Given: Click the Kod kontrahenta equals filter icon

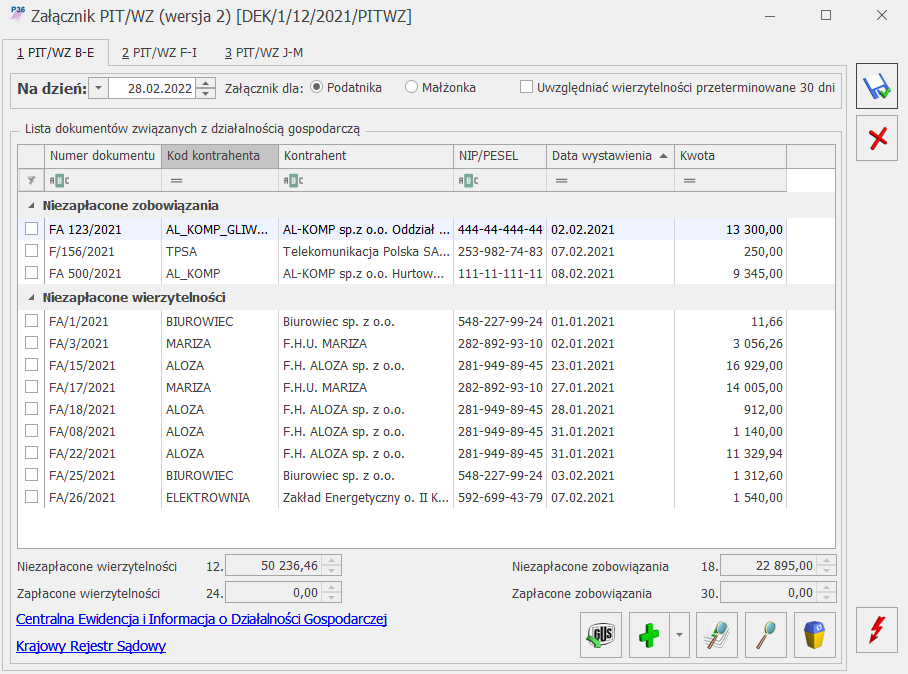Looking at the screenshot, I should (177, 181).
